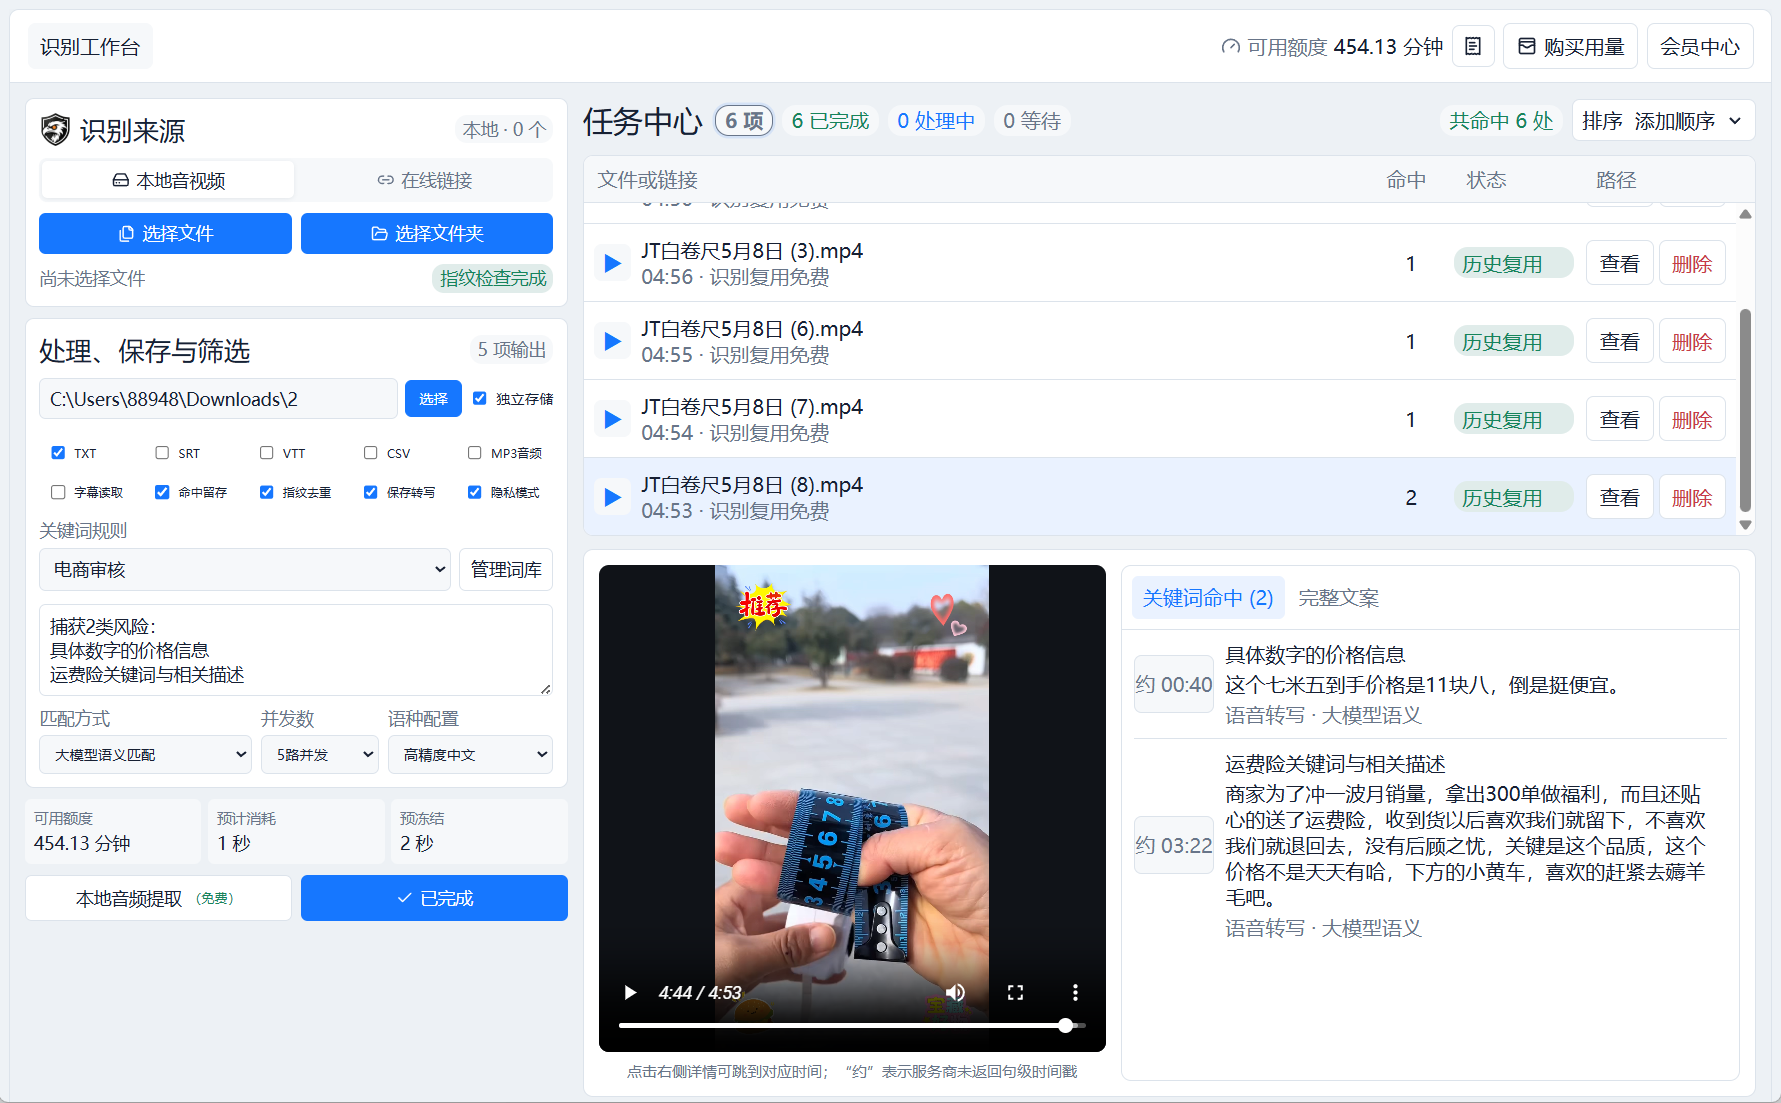1781x1103 pixels.
Task: Click the 指纹检查完成 status label
Action: (x=493, y=278)
